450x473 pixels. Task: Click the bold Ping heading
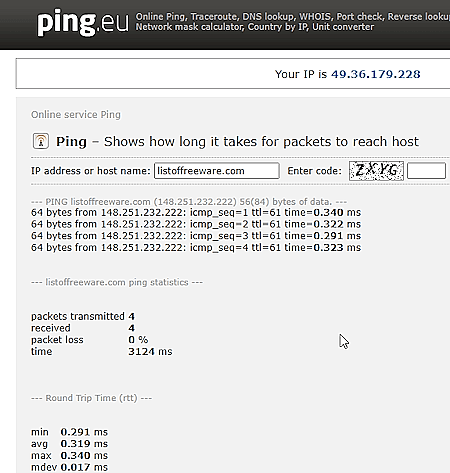[x=71, y=142]
